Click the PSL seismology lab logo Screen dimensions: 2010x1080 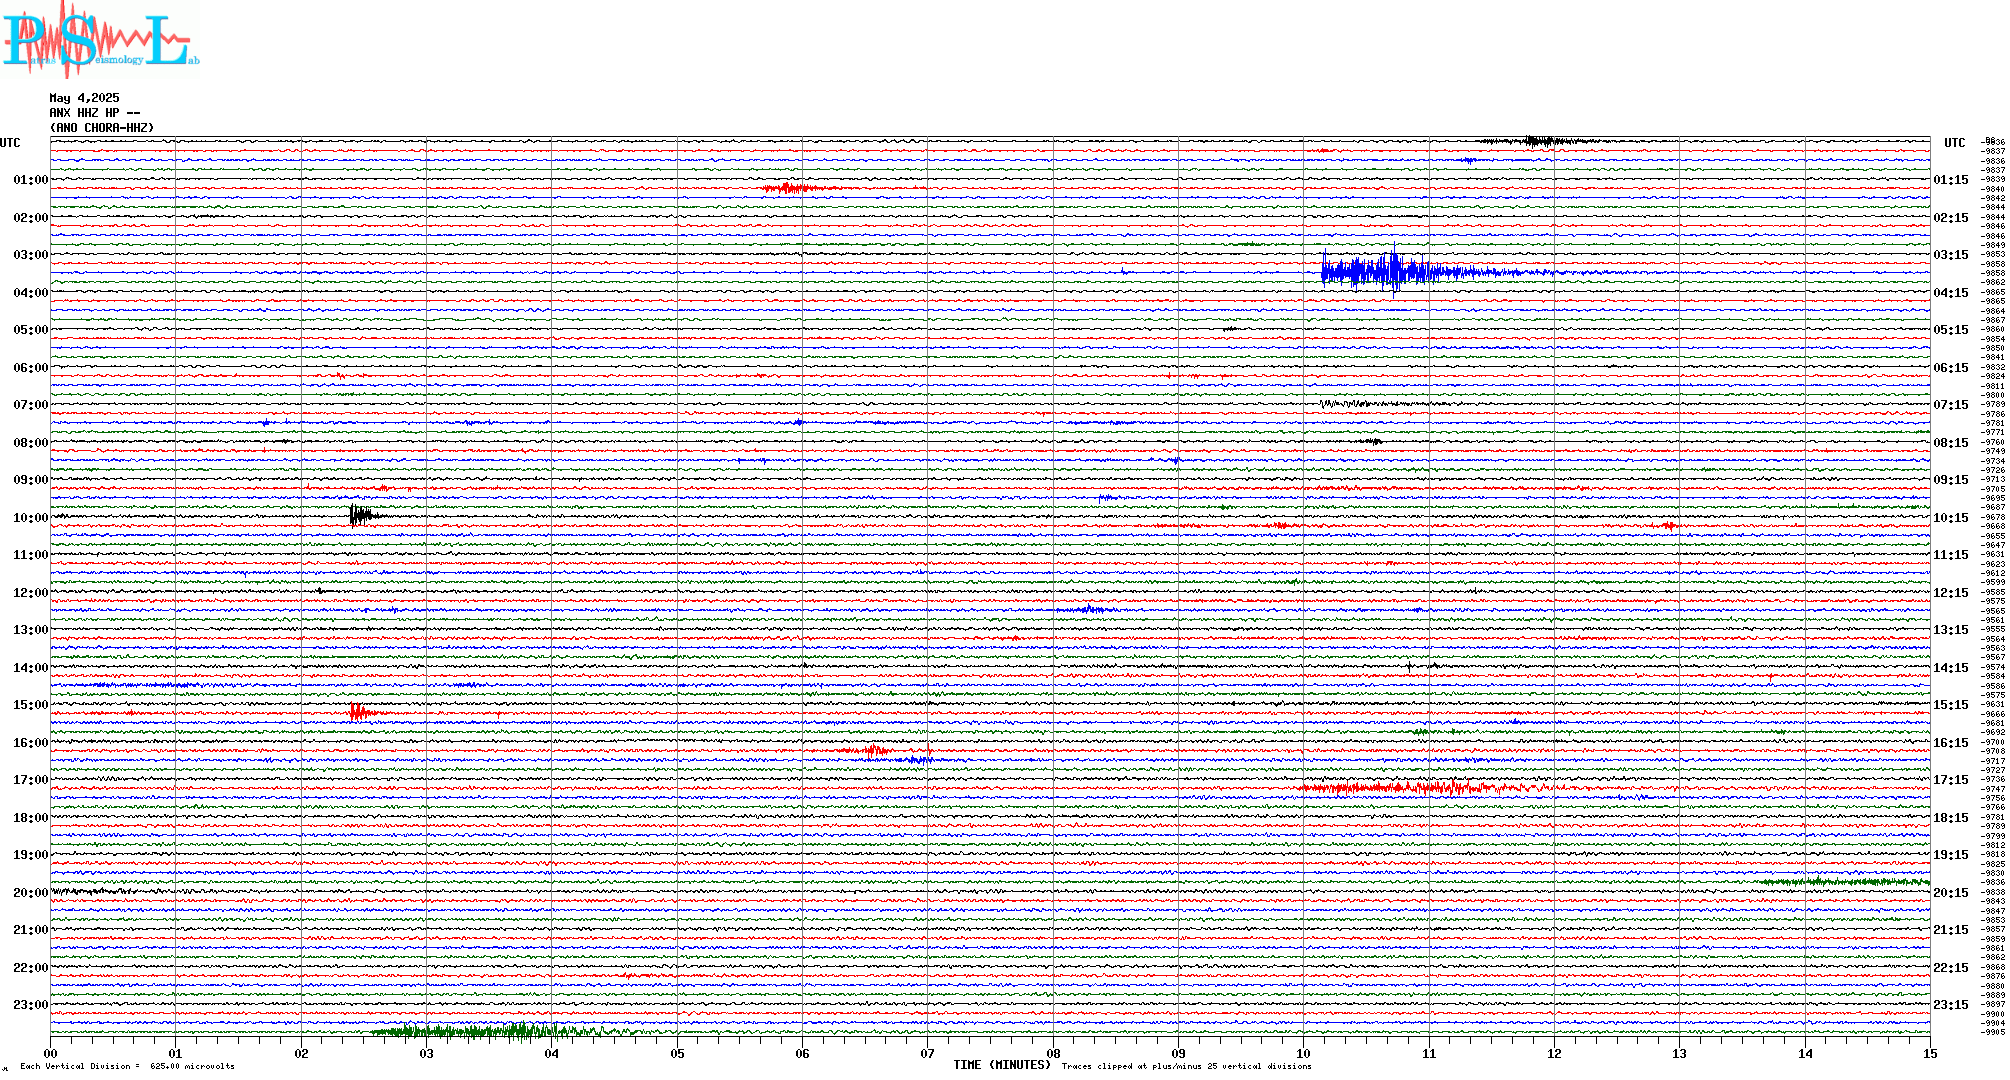tap(100, 40)
